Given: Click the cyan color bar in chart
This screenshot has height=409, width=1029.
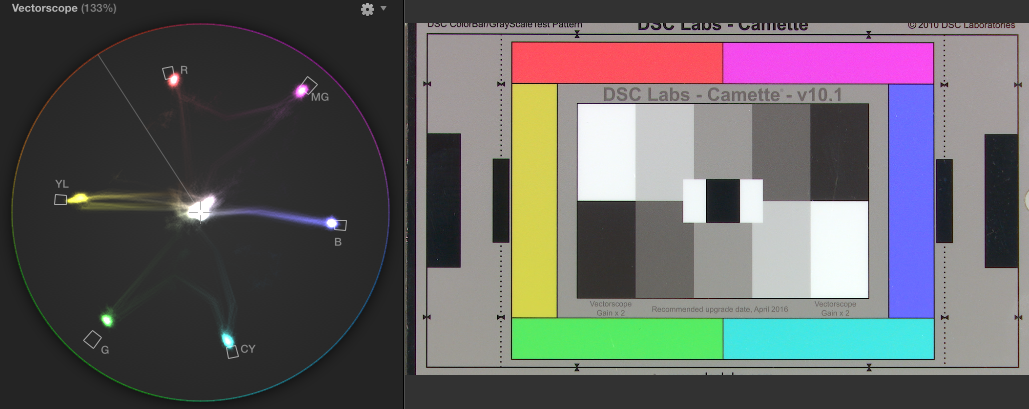Looking at the screenshot, I should (x=828, y=339).
